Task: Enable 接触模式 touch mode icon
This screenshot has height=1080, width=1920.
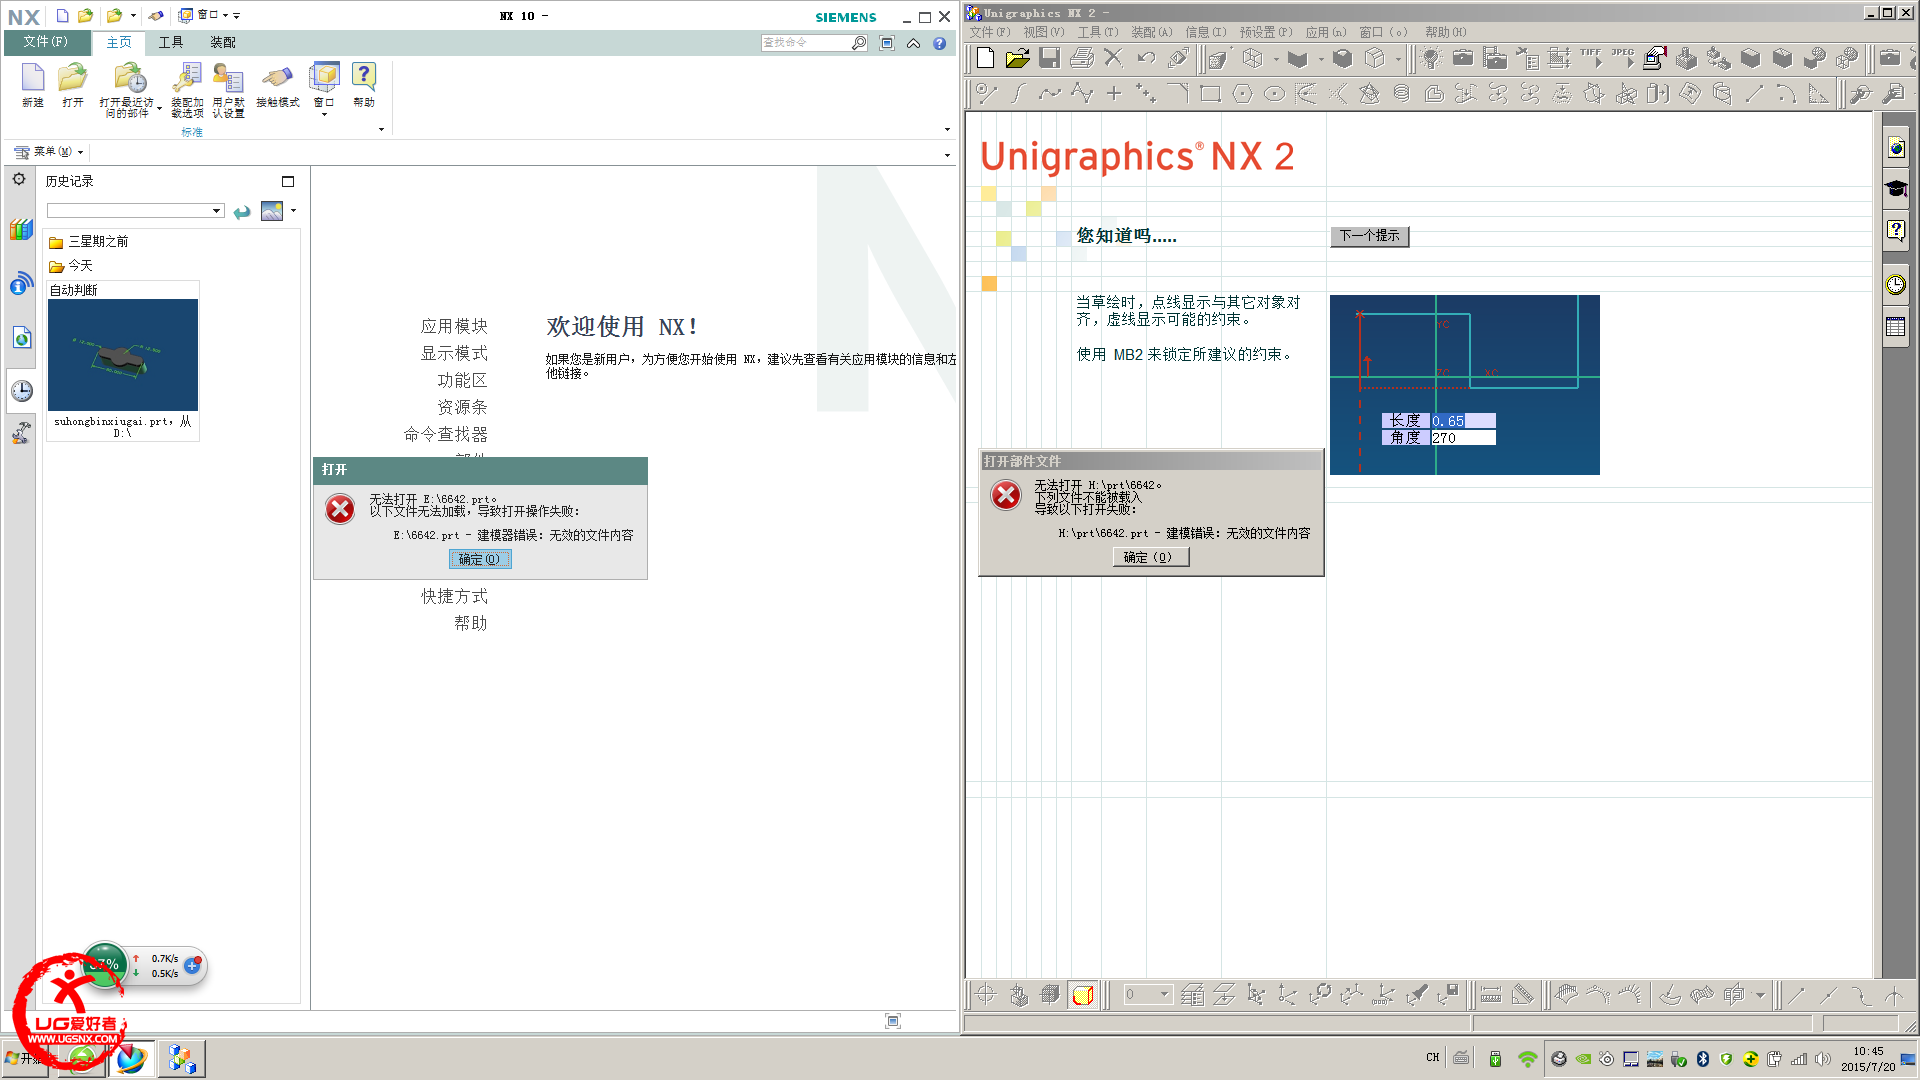Action: (x=277, y=78)
